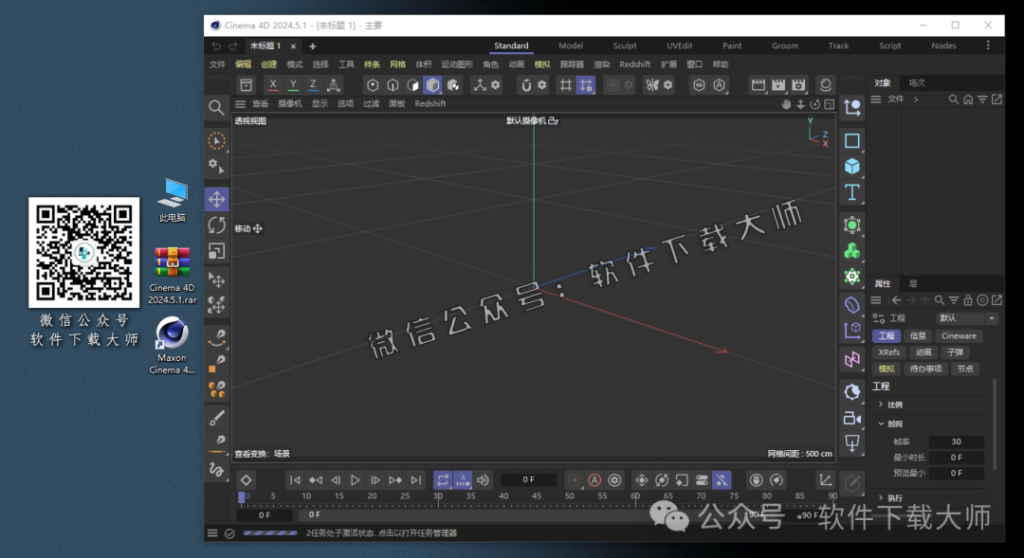The width and height of the screenshot is (1024, 558).
Task: Click the 帧率 value field
Action: tap(956, 442)
